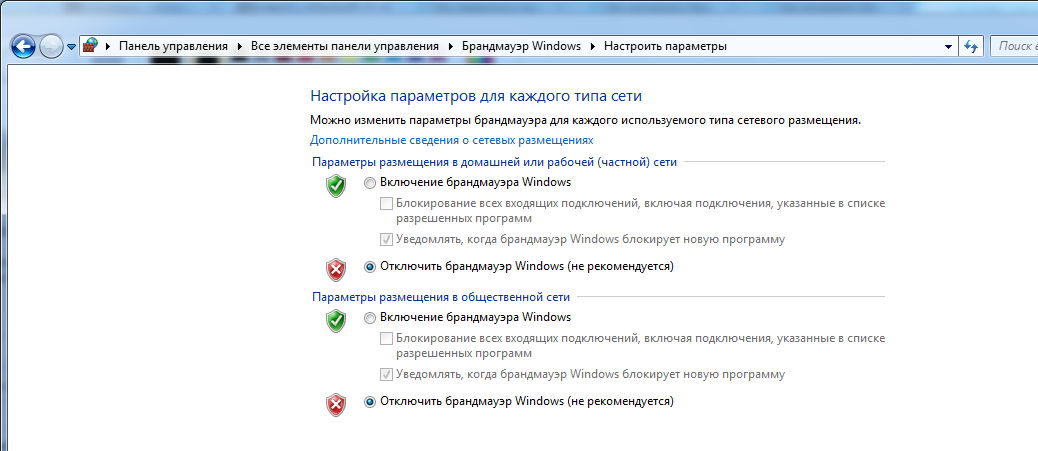Image resolution: width=1038 pixels, height=451 pixels.
Task: Go to 'Все элементы панели управления' breadcrumb
Action: click(345, 46)
